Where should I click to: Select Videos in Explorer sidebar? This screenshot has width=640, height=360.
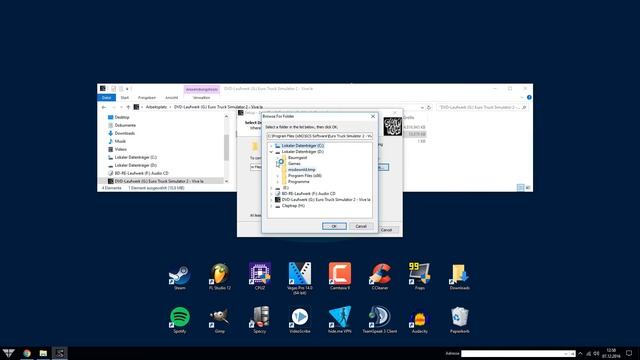120,149
